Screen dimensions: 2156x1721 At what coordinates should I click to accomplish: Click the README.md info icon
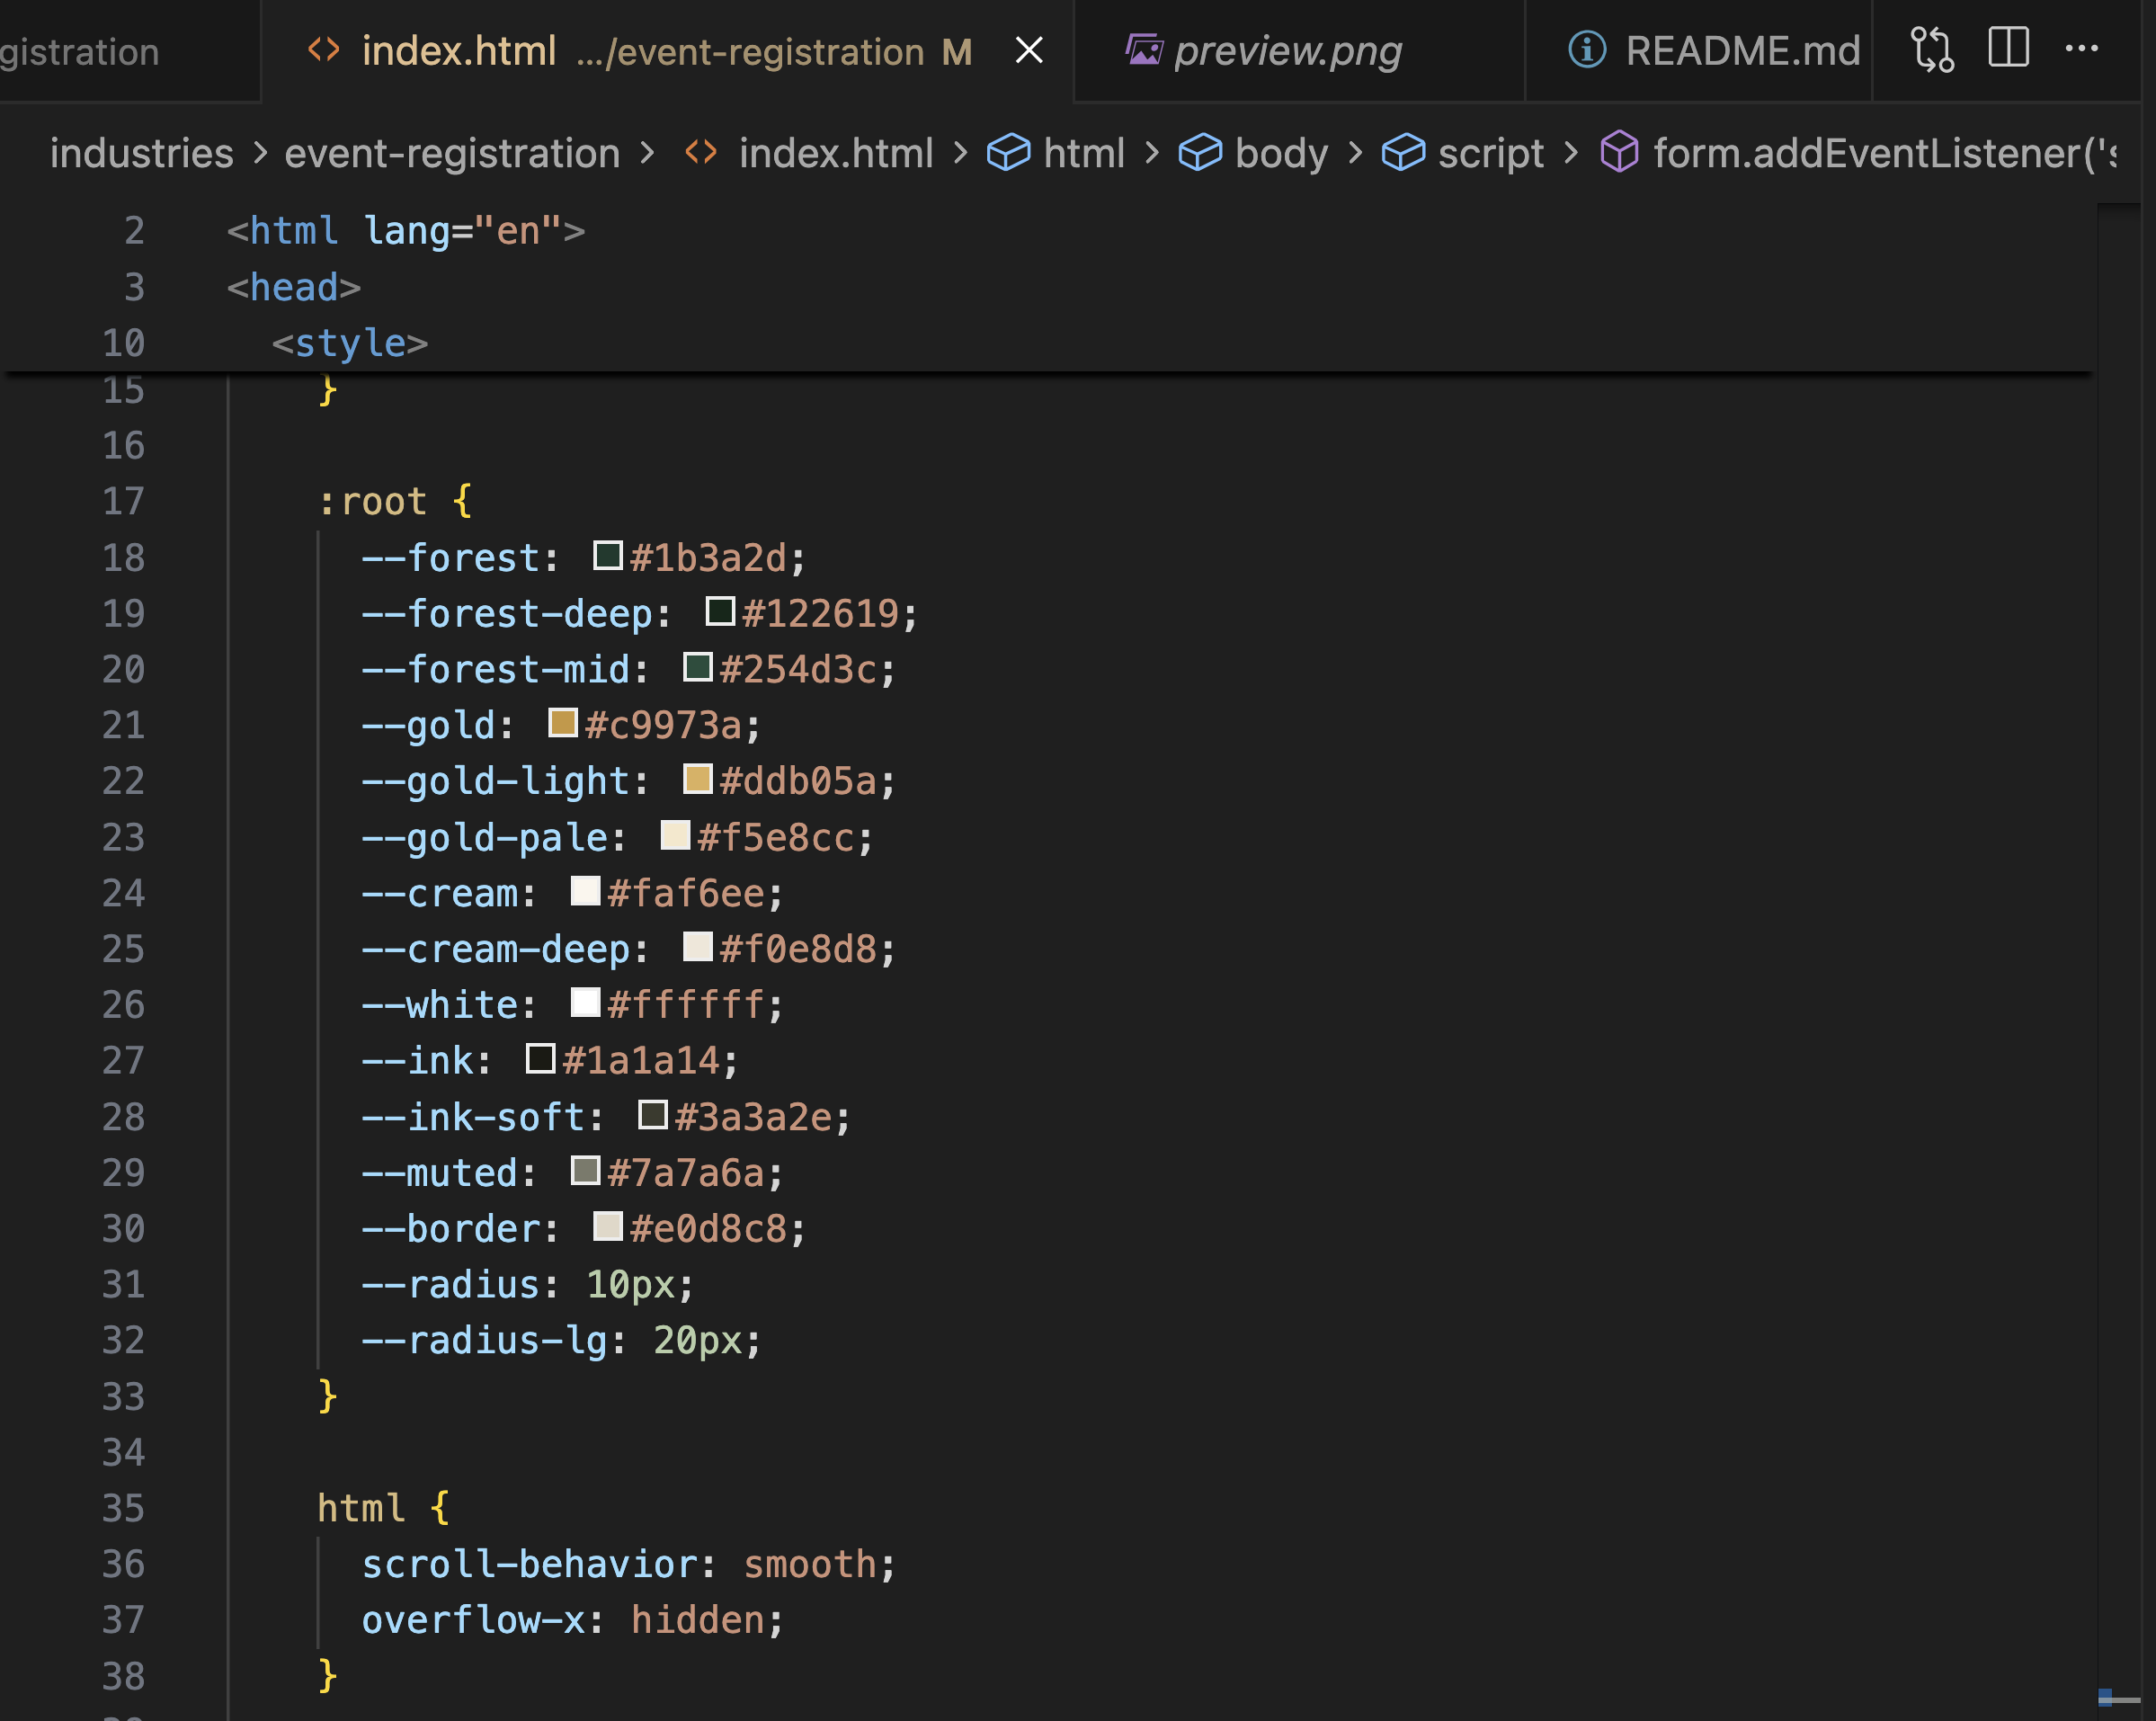[x=1586, y=50]
